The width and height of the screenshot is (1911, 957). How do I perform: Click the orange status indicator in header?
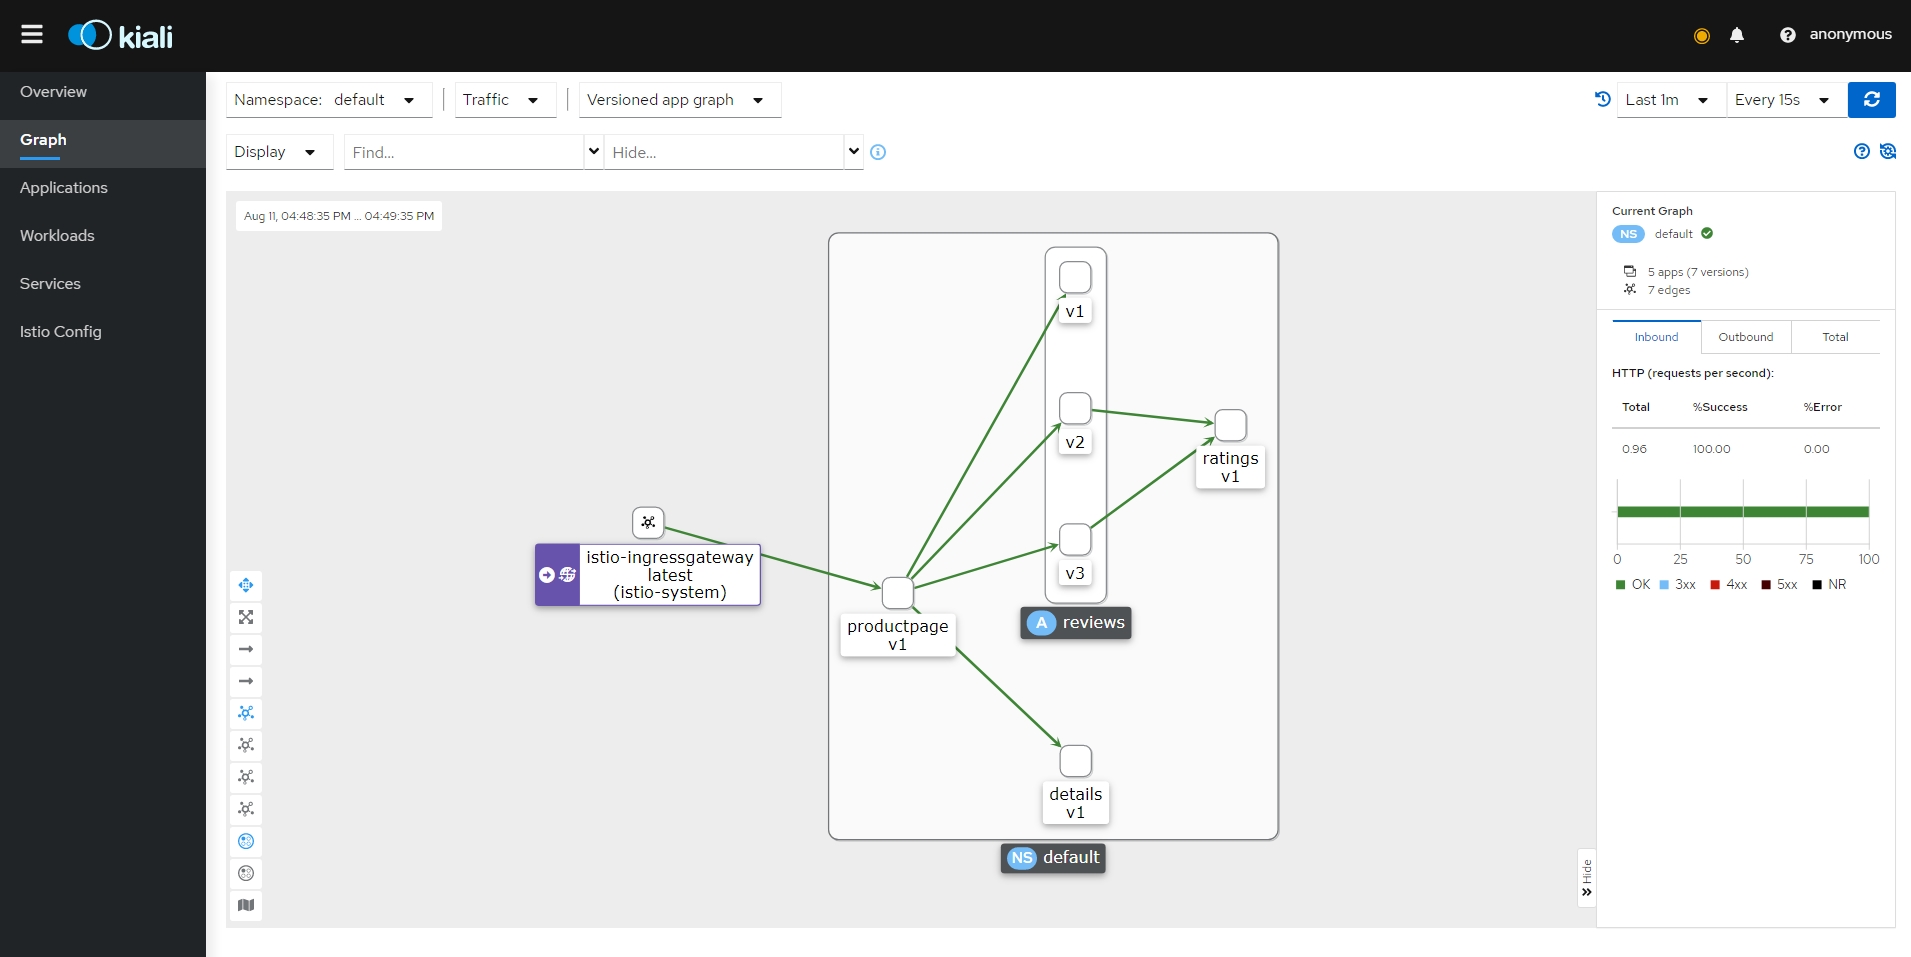coord(1701,36)
